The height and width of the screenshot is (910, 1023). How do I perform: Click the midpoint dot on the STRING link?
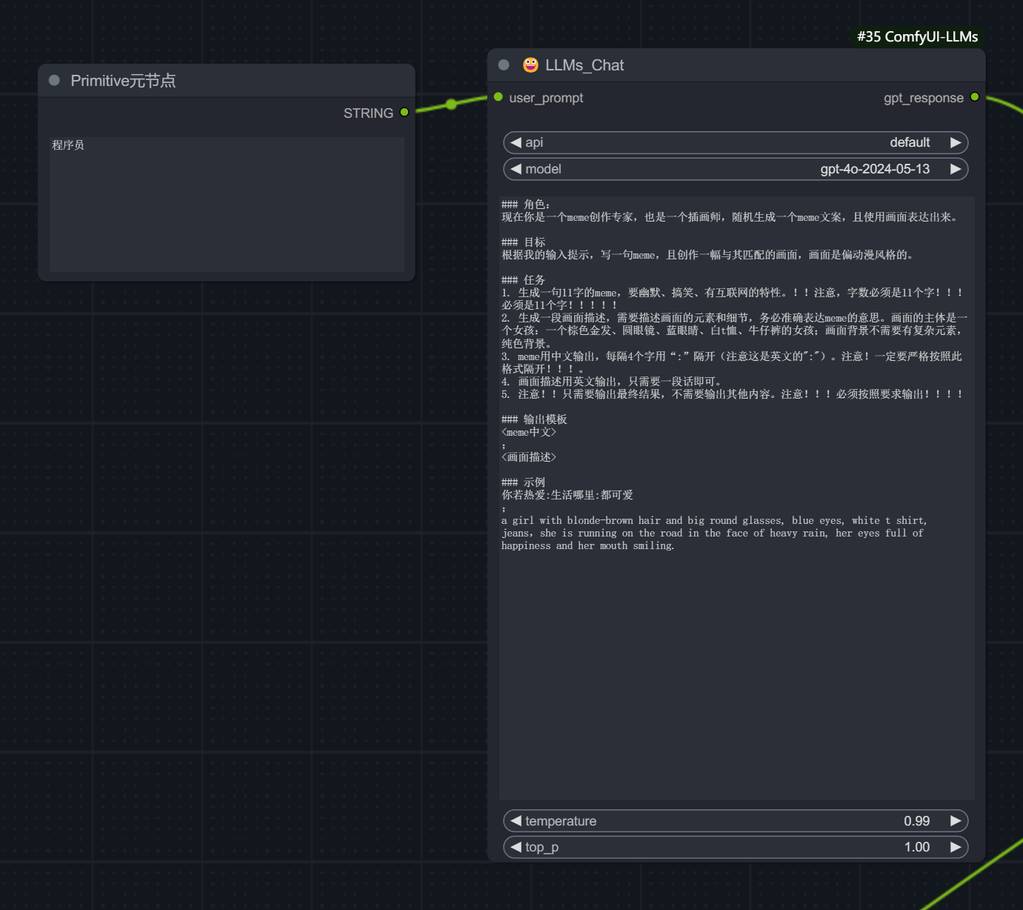tap(451, 104)
